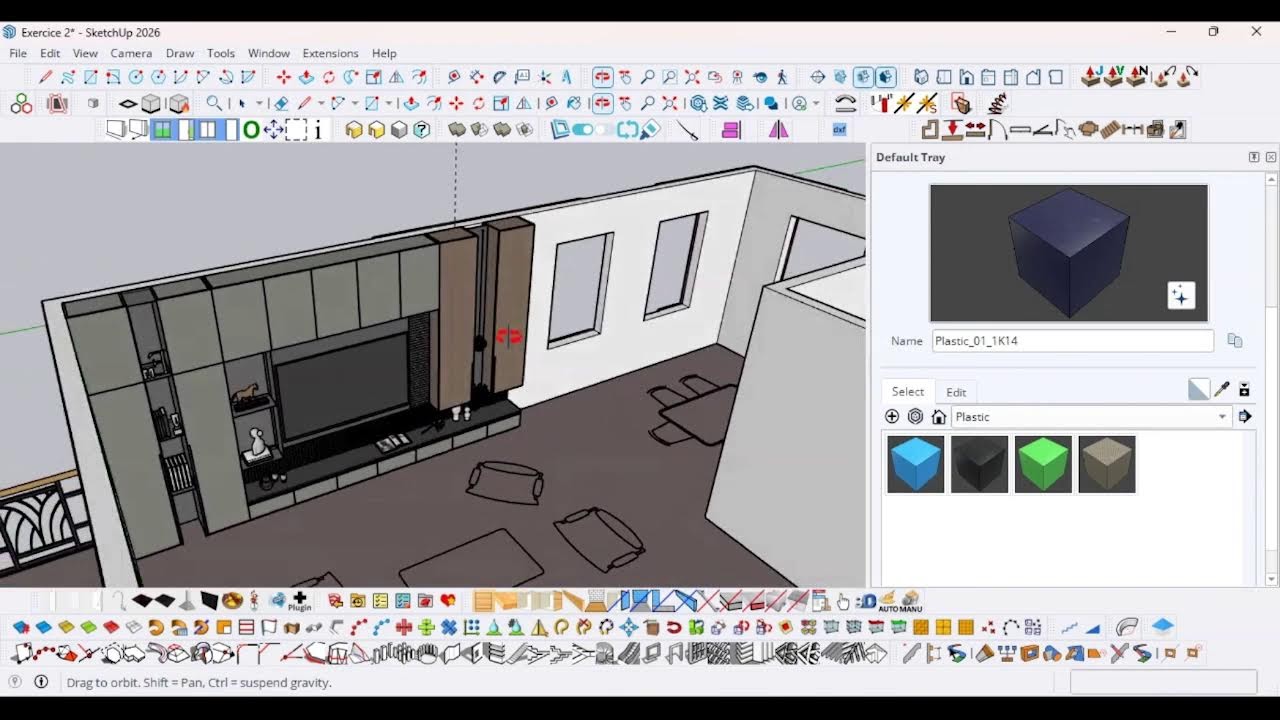Switch to the Select materials tab
The image size is (1280, 720).
point(908,391)
